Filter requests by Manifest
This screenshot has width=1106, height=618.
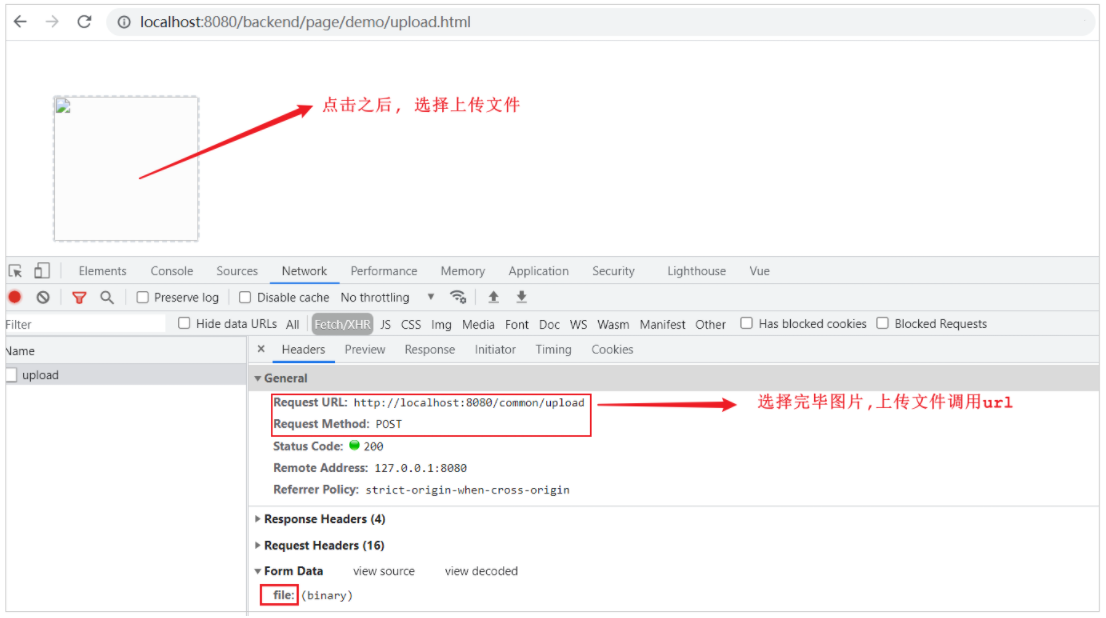click(x=662, y=325)
